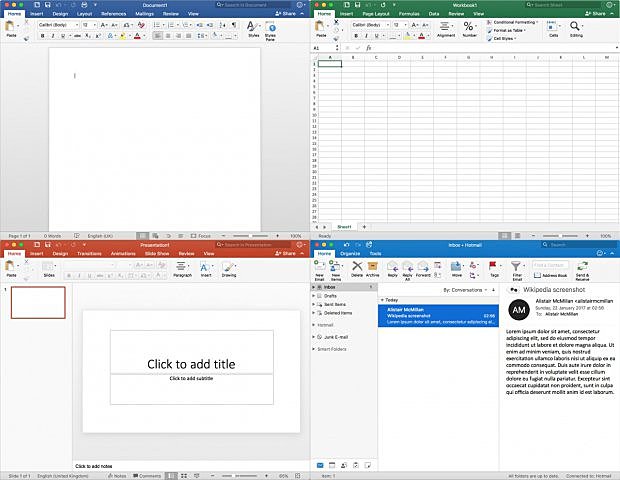Click the Share button in Excel
The height and width of the screenshot is (480, 620).
click(x=595, y=14)
